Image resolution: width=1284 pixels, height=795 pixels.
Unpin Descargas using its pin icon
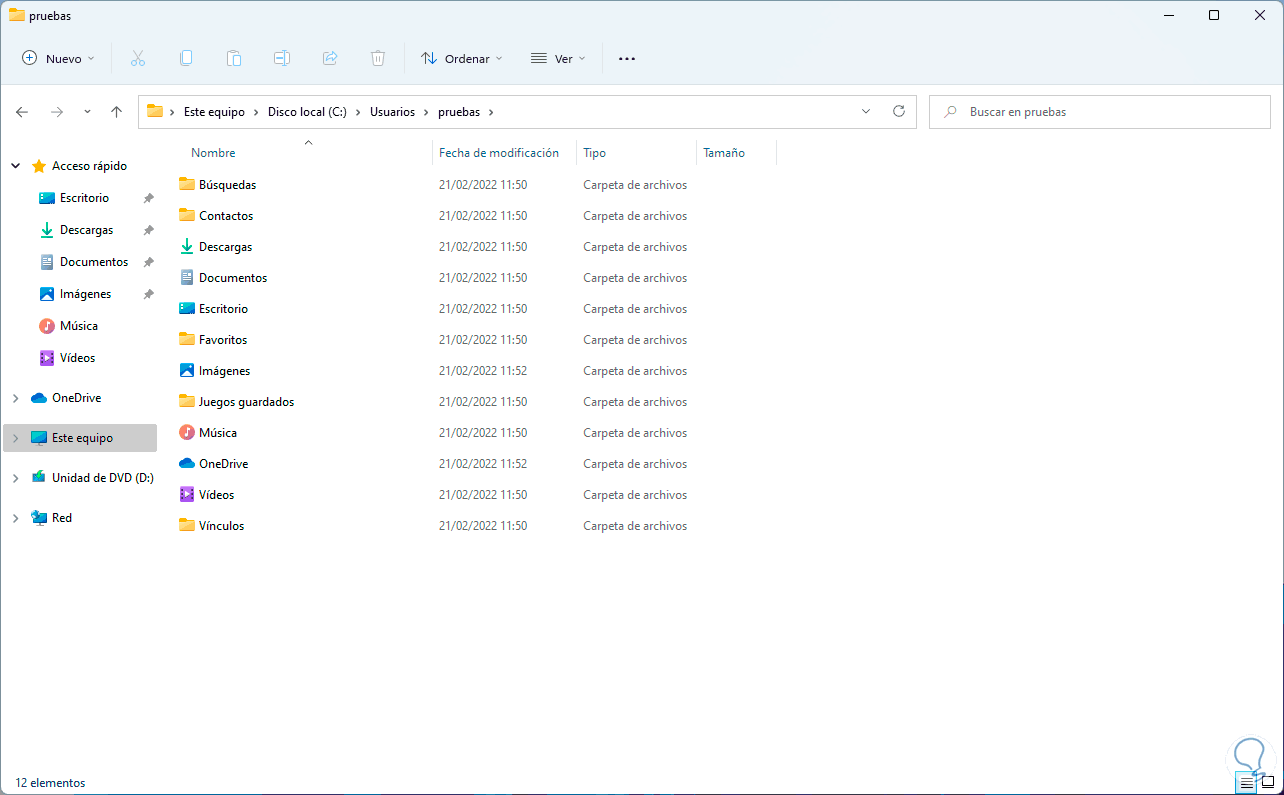pyautogui.click(x=148, y=230)
